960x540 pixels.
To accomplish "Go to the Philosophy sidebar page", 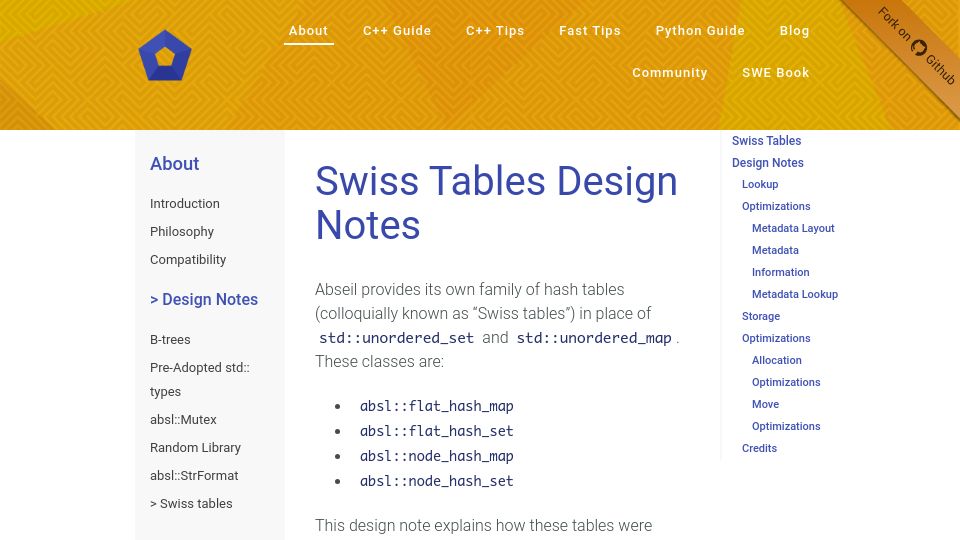I will click(182, 231).
